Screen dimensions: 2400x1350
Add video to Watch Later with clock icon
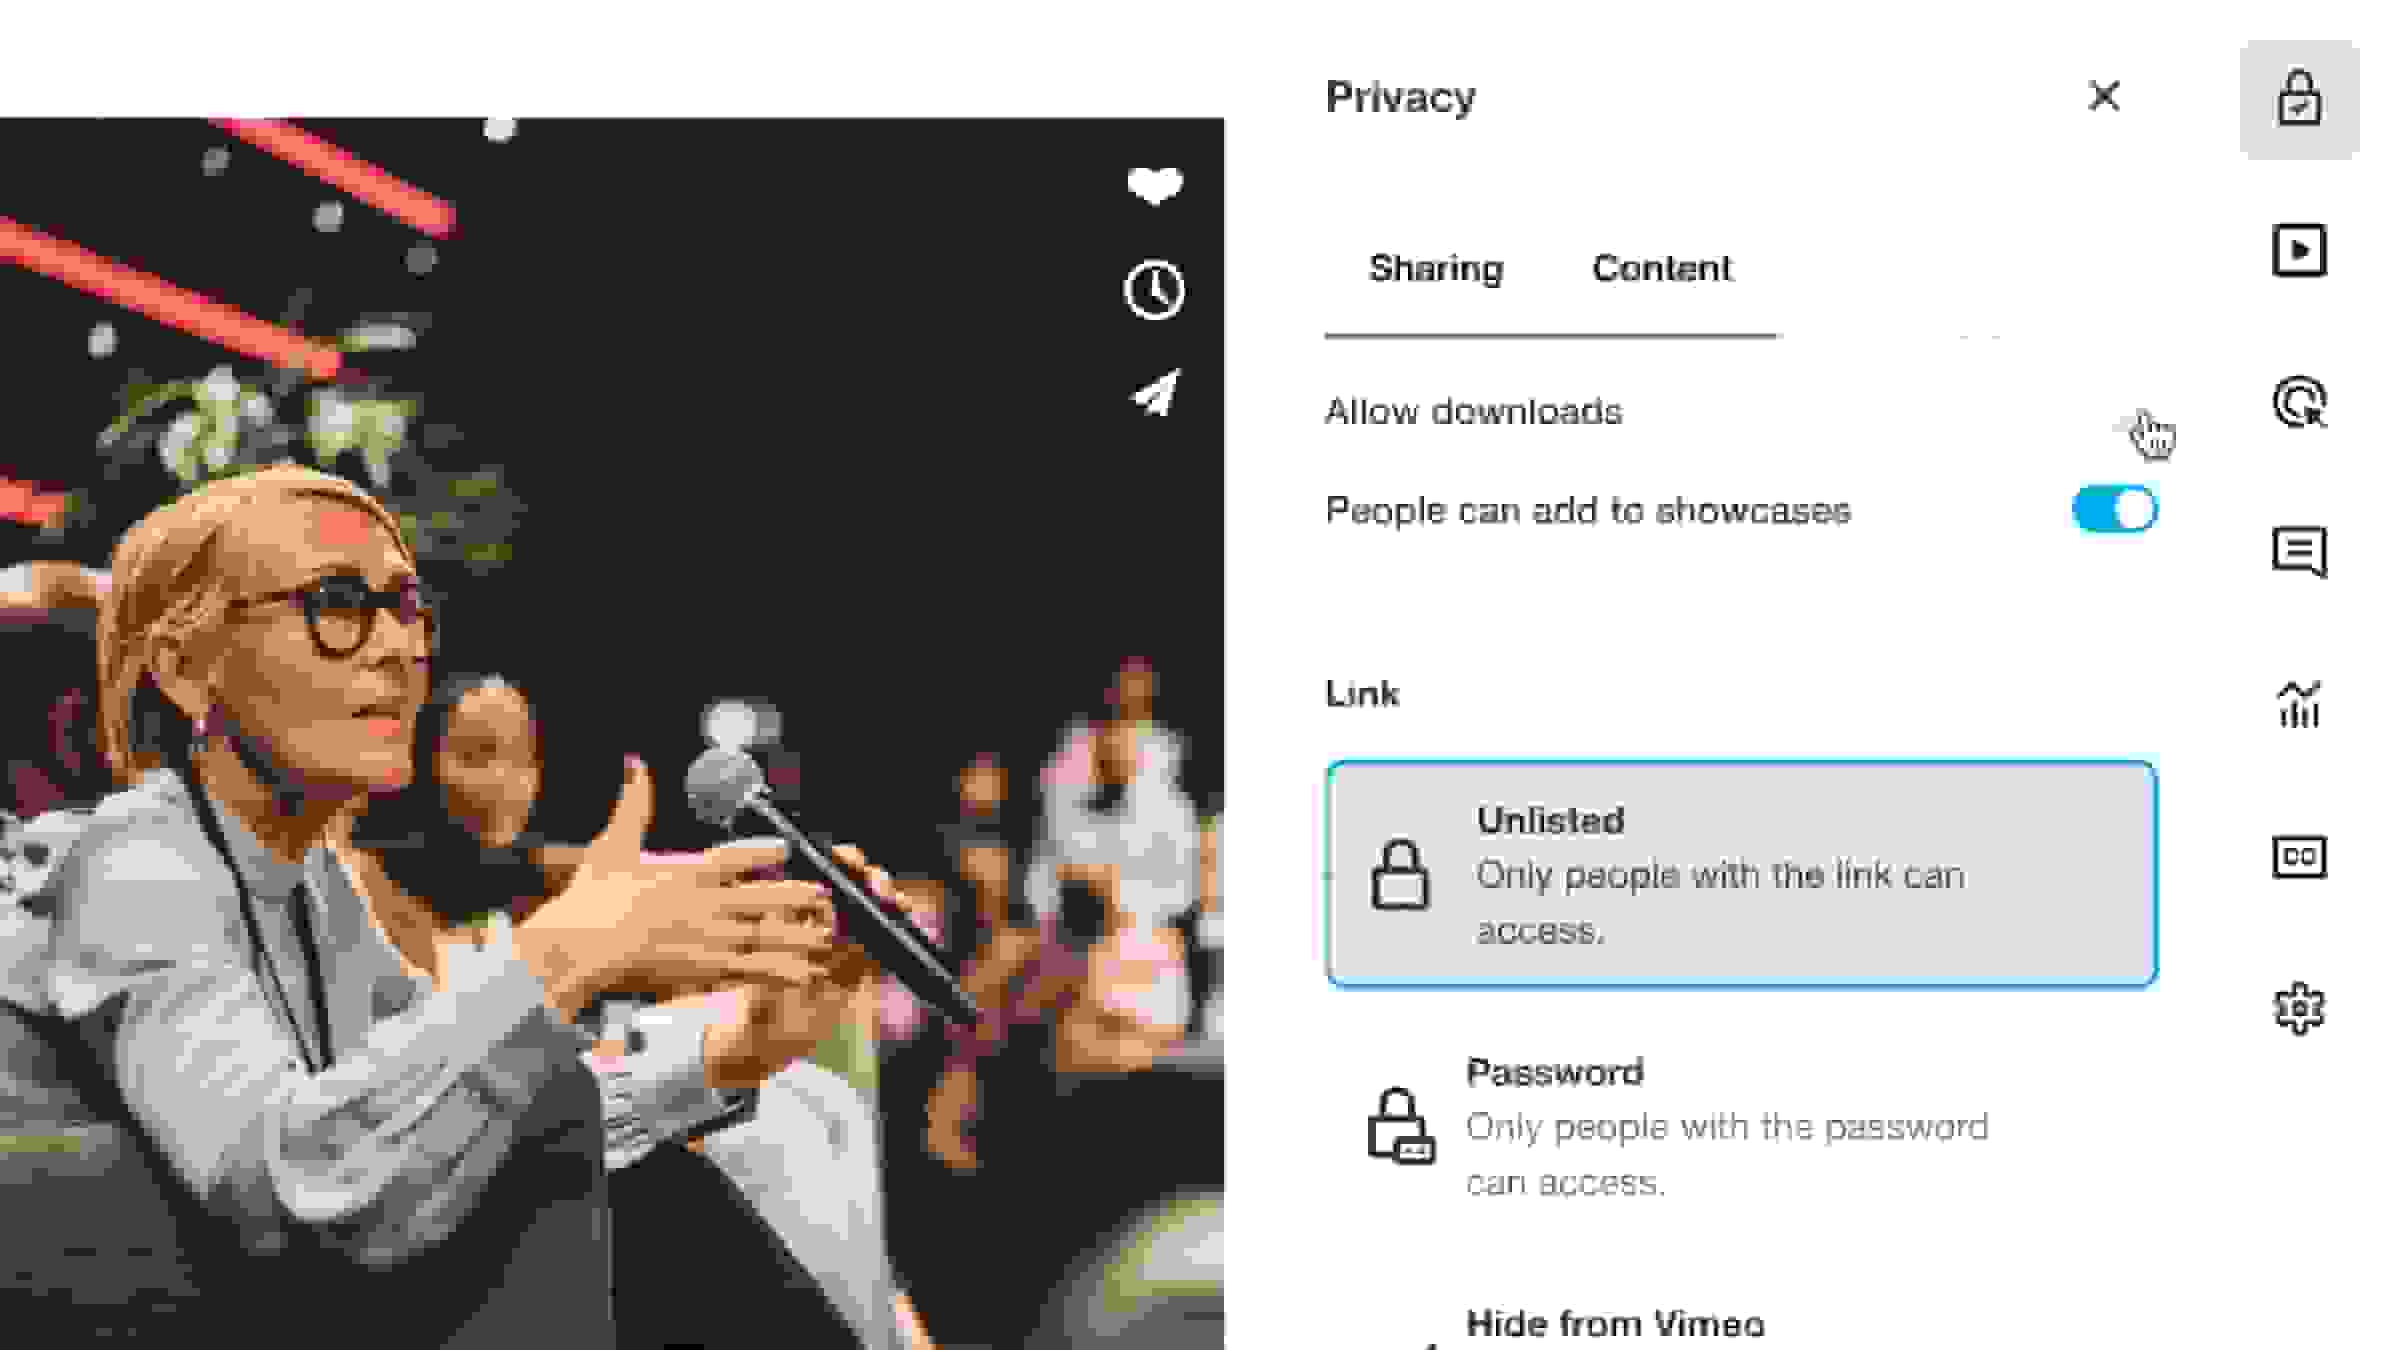(1155, 291)
